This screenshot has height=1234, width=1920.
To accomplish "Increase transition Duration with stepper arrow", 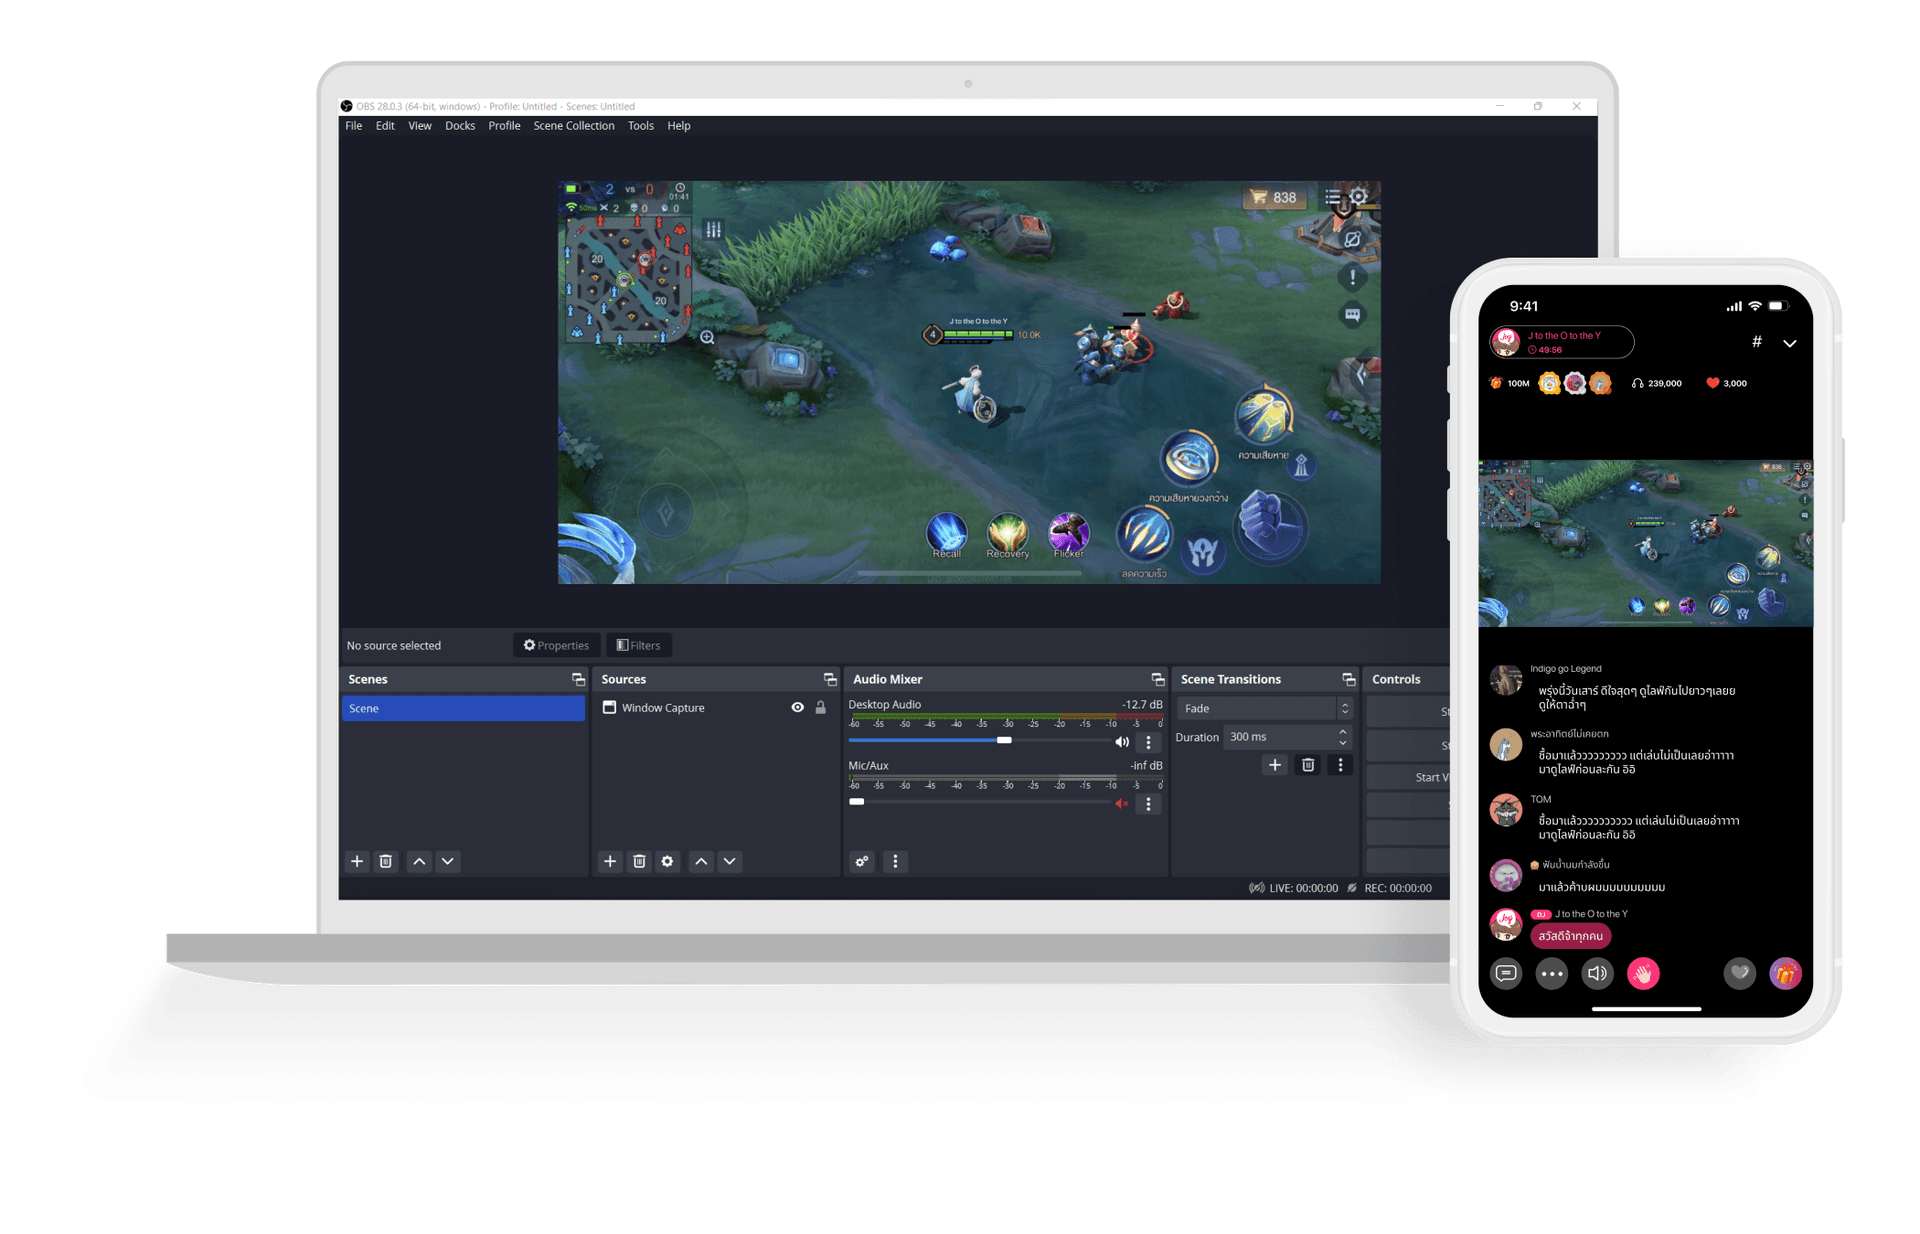I will 1343,731.
